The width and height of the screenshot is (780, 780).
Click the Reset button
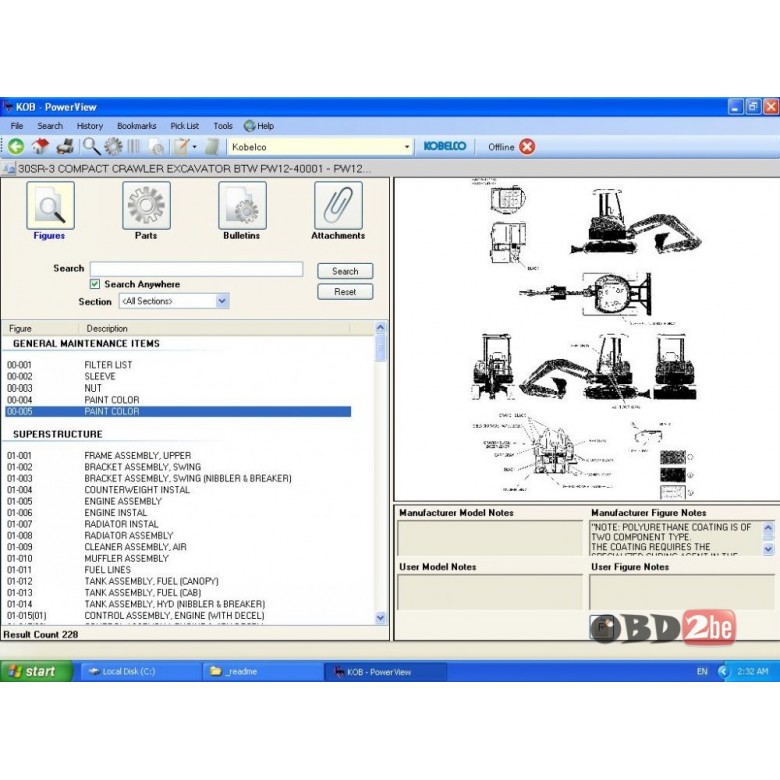(x=345, y=292)
